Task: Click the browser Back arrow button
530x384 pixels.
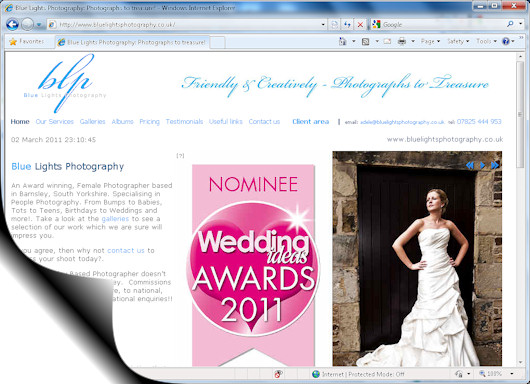Action: click(x=13, y=24)
